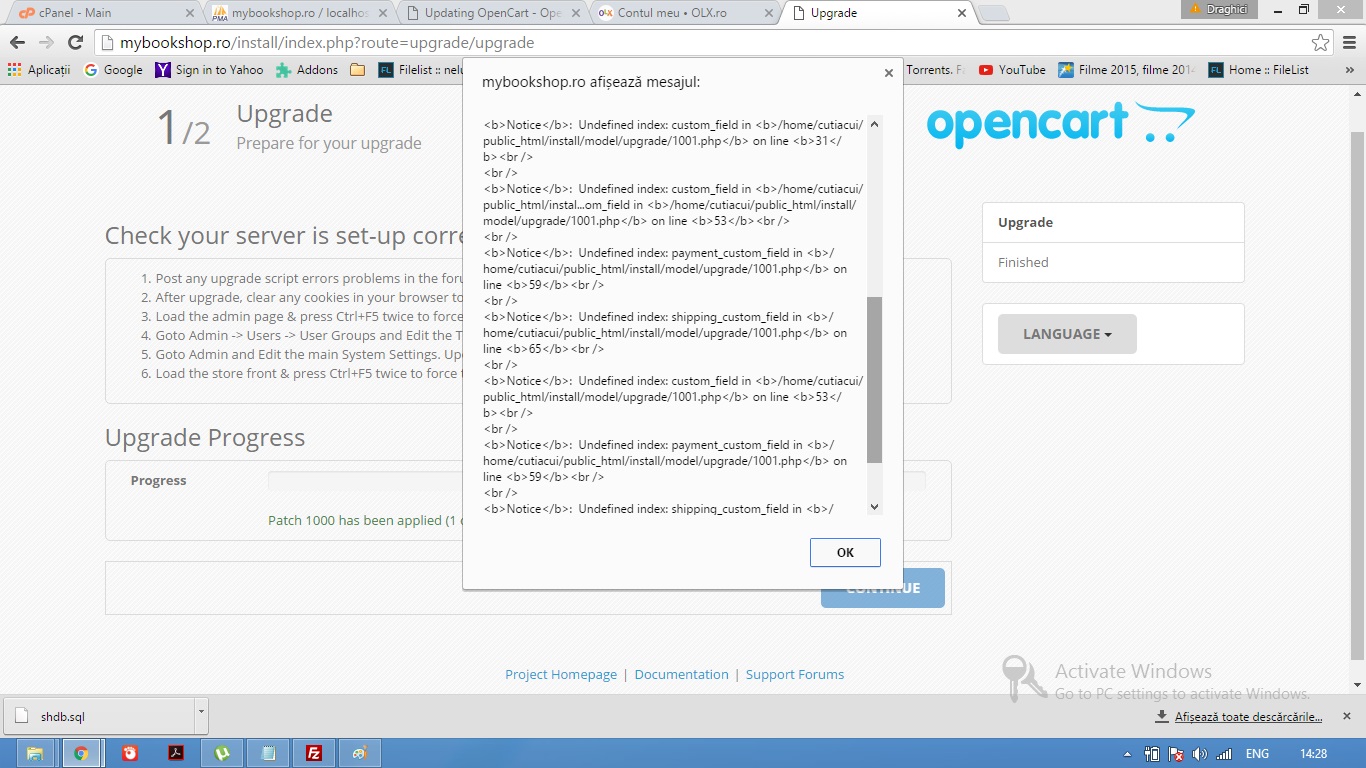Click the dialog scrollbar thumb
Image resolution: width=1366 pixels, height=768 pixels.
(874, 380)
